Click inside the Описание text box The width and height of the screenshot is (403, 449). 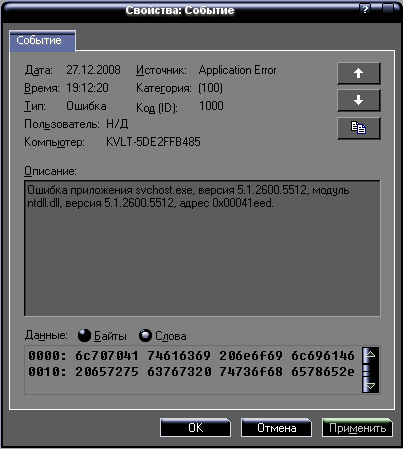point(202,248)
